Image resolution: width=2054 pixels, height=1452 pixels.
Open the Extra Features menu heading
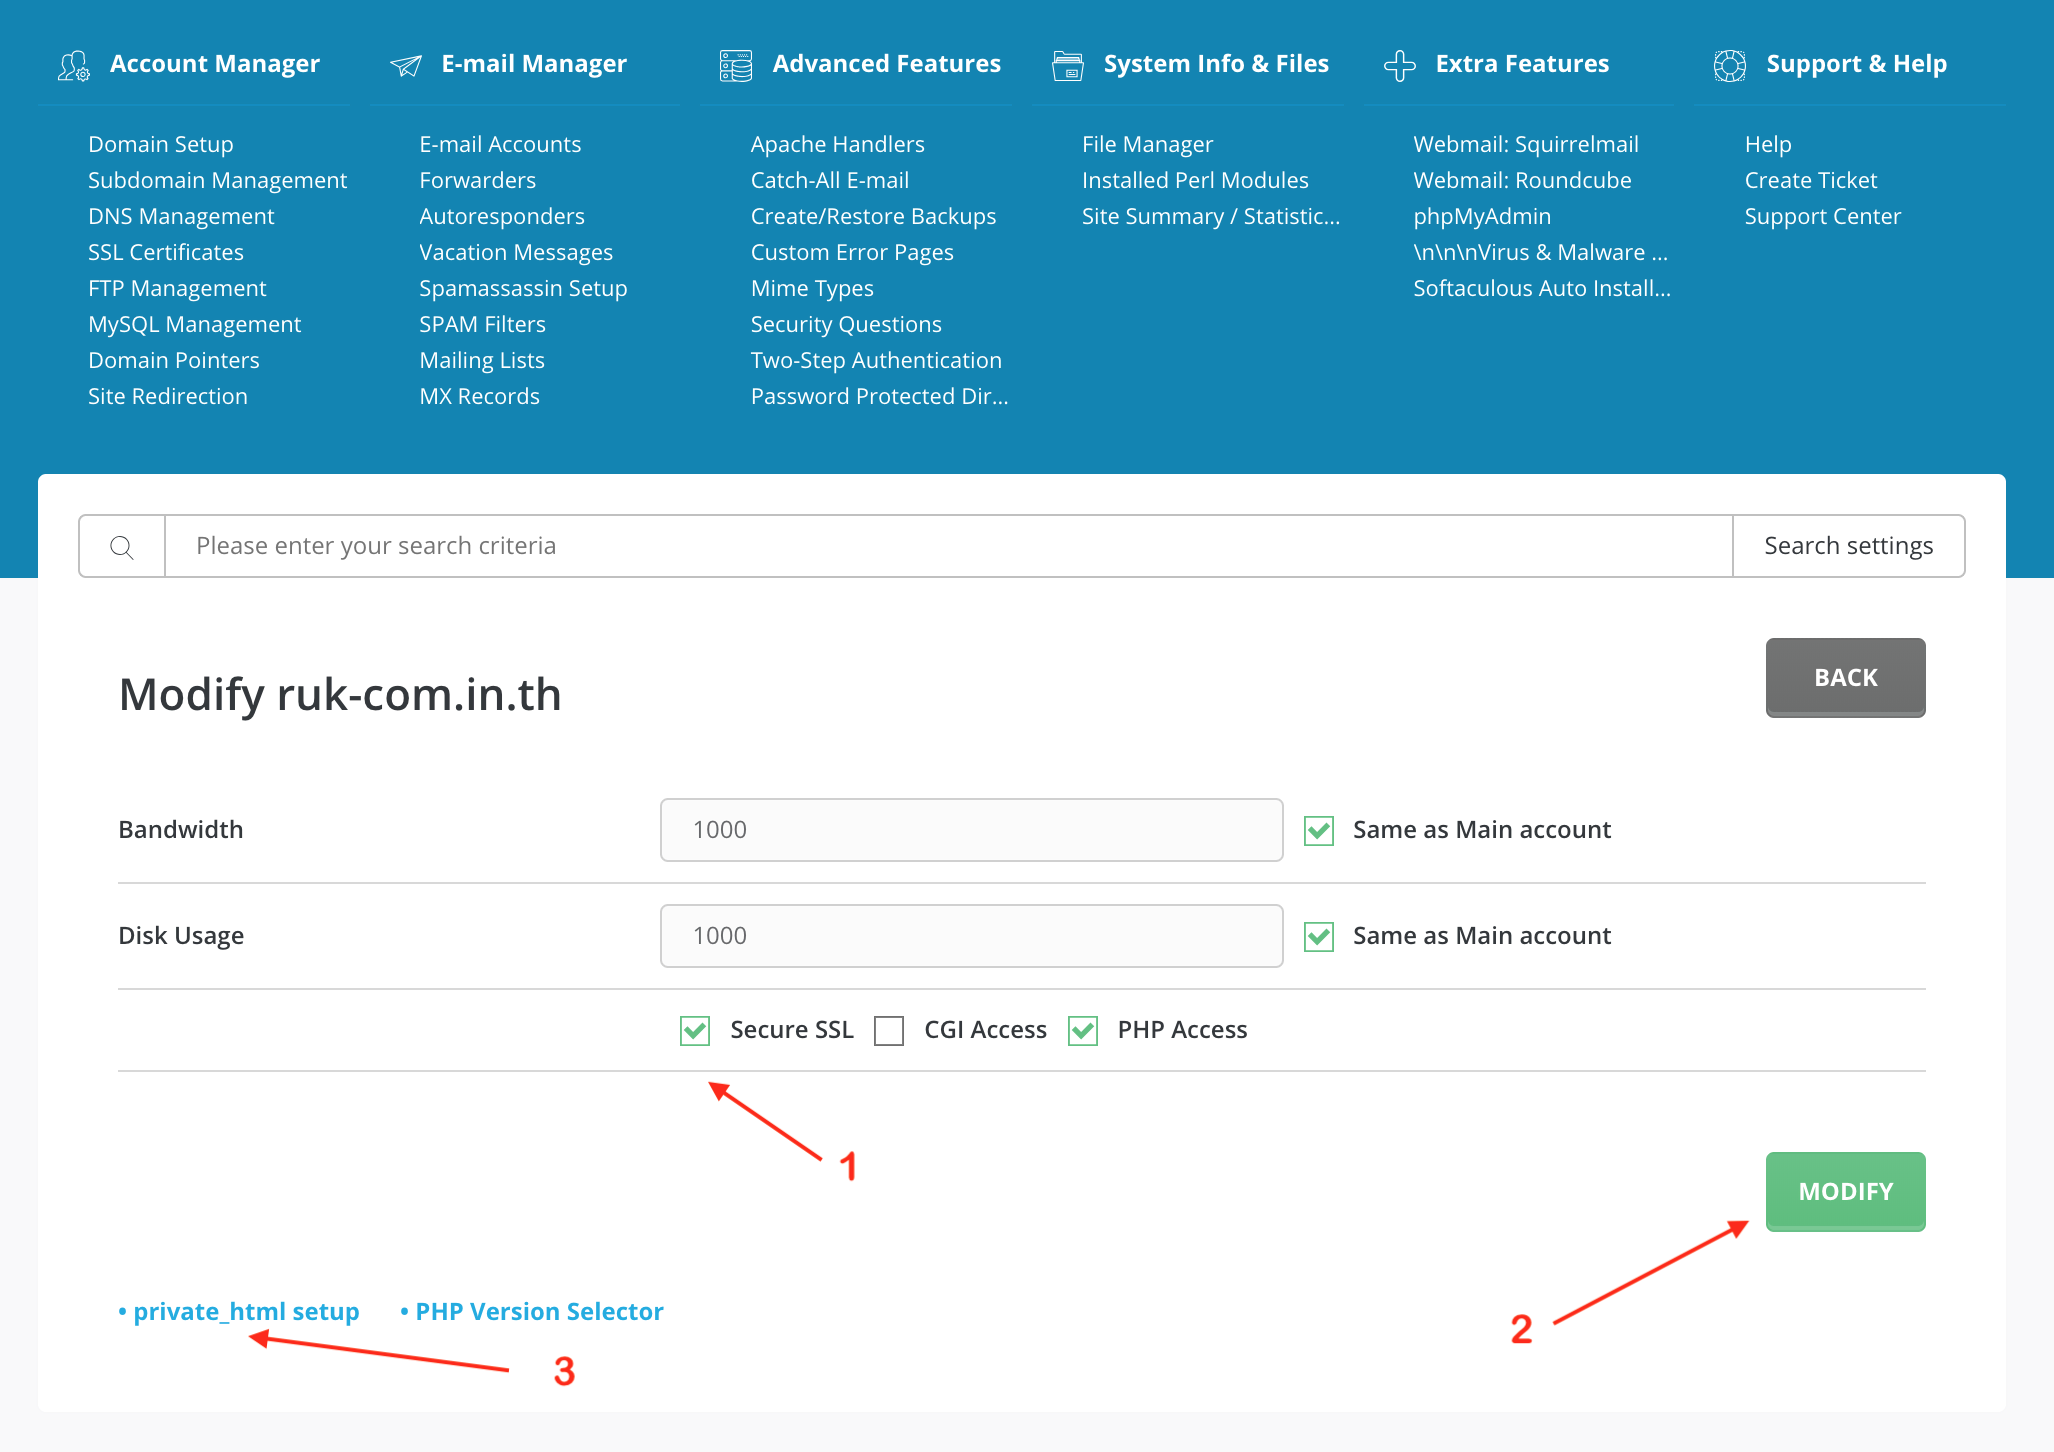click(x=1522, y=64)
